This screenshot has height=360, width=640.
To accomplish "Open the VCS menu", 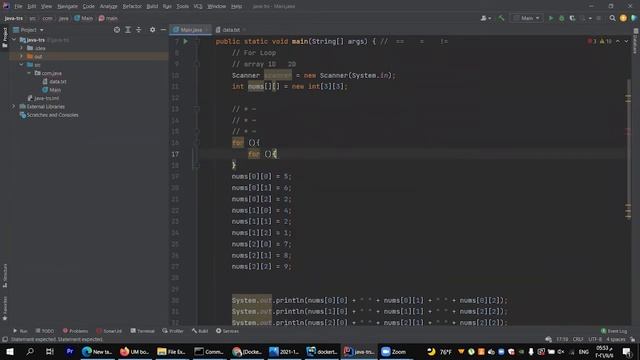I will (198, 7).
